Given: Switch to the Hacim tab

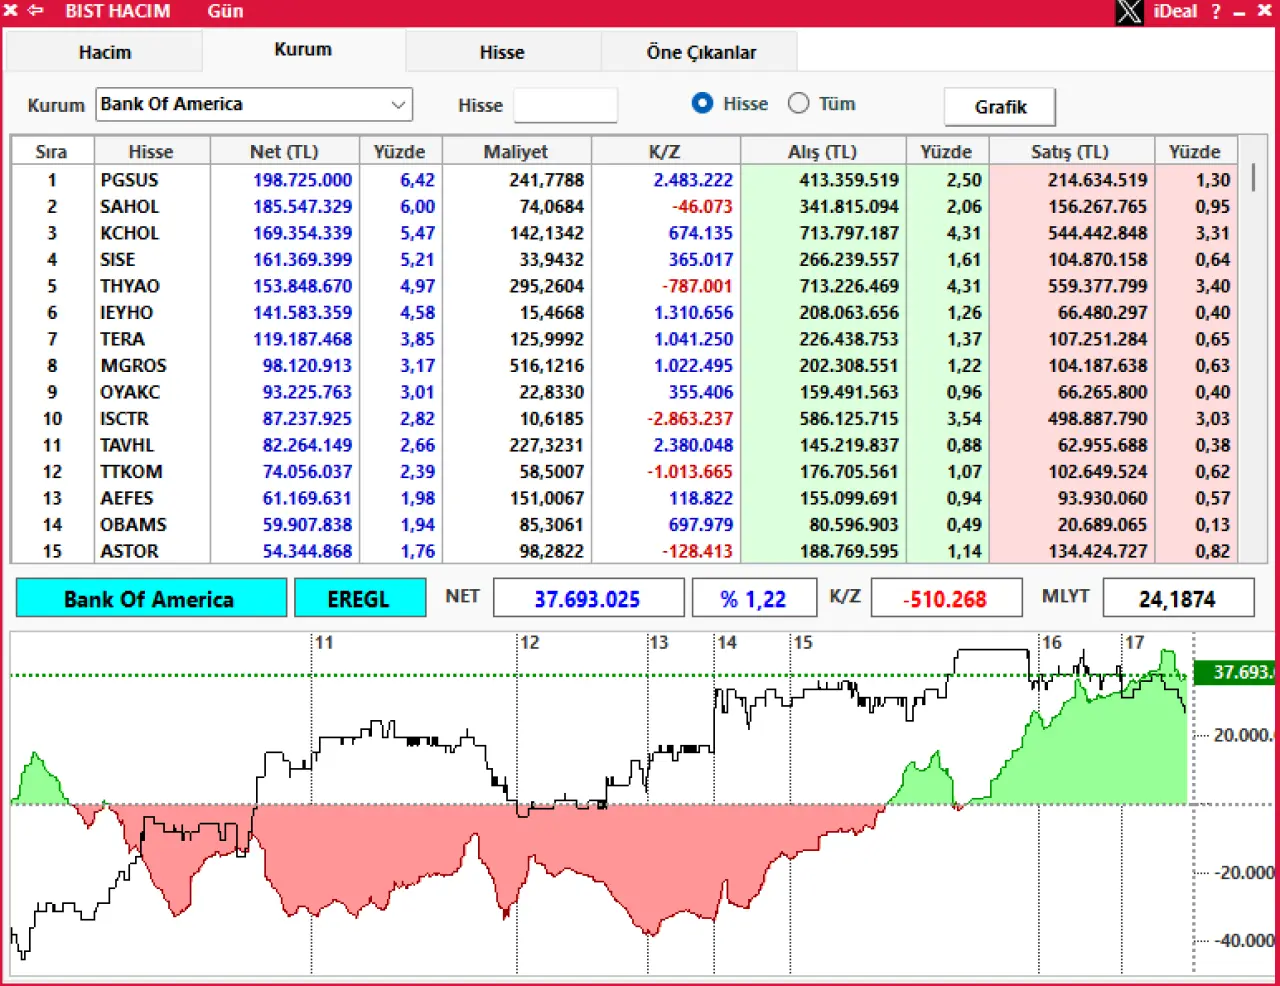Looking at the screenshot, I should pyautogui.click(x=104, y=52).
